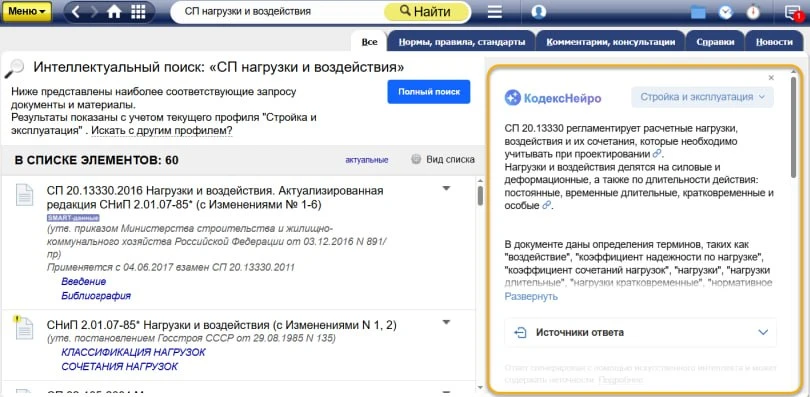Click Развернуть to expand the answer
The height and width of the screenshot is (397, 810).
tap(531, 296)
